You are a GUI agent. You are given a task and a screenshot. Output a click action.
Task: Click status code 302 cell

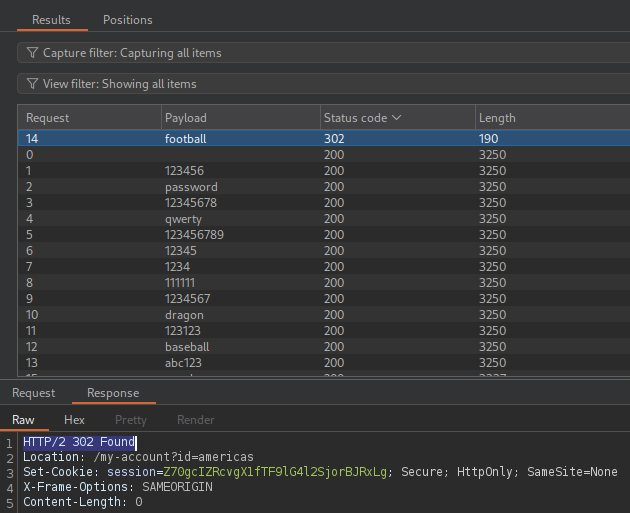coord(334,139)
